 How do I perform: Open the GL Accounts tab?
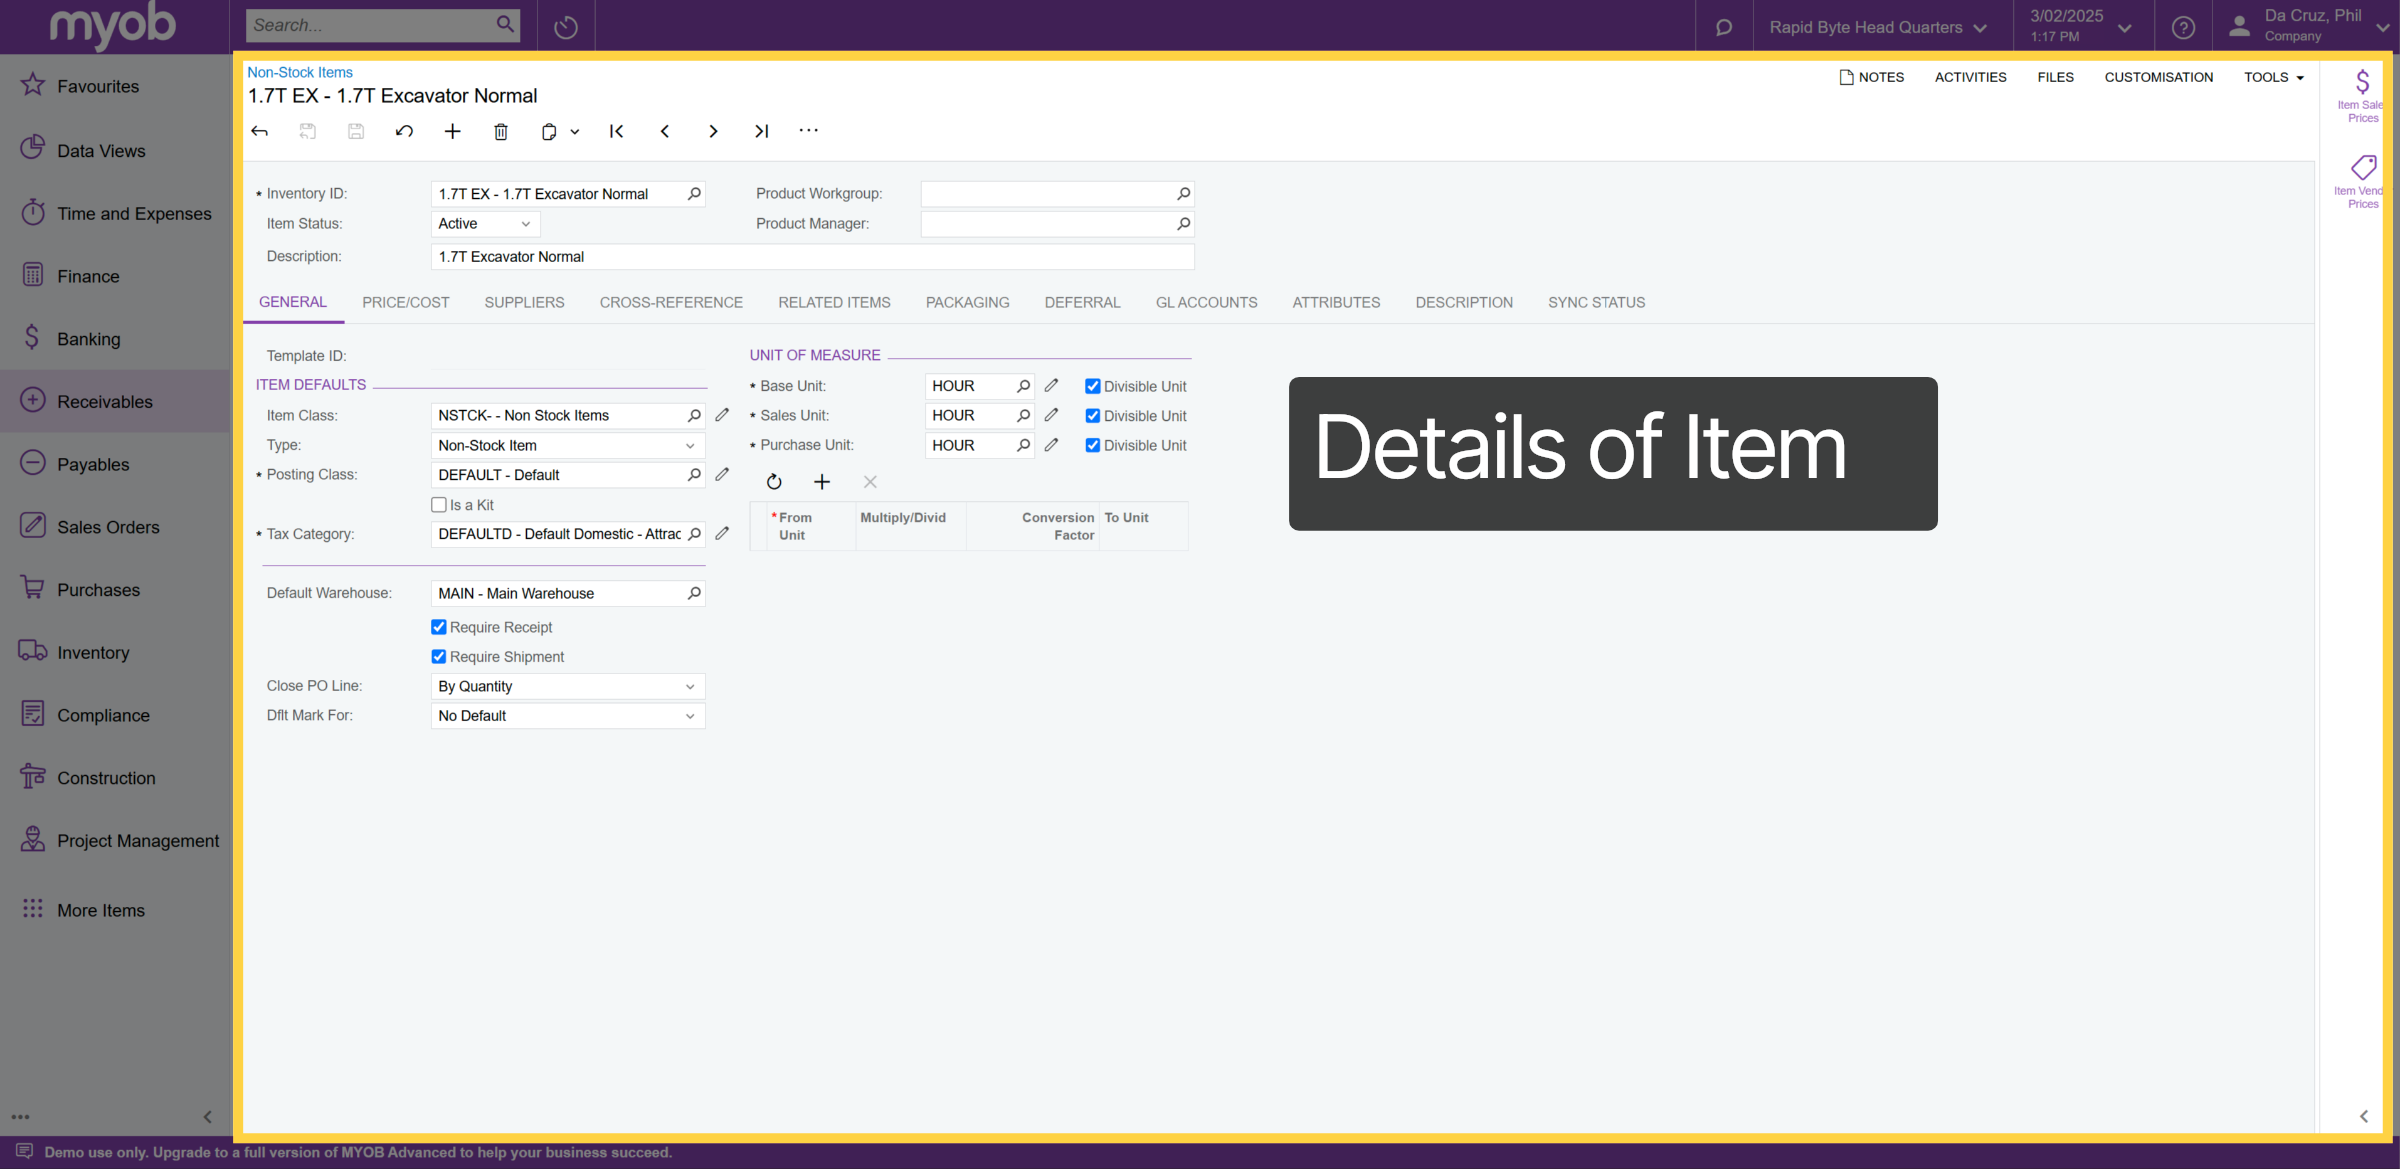[x=1206, y=302]
